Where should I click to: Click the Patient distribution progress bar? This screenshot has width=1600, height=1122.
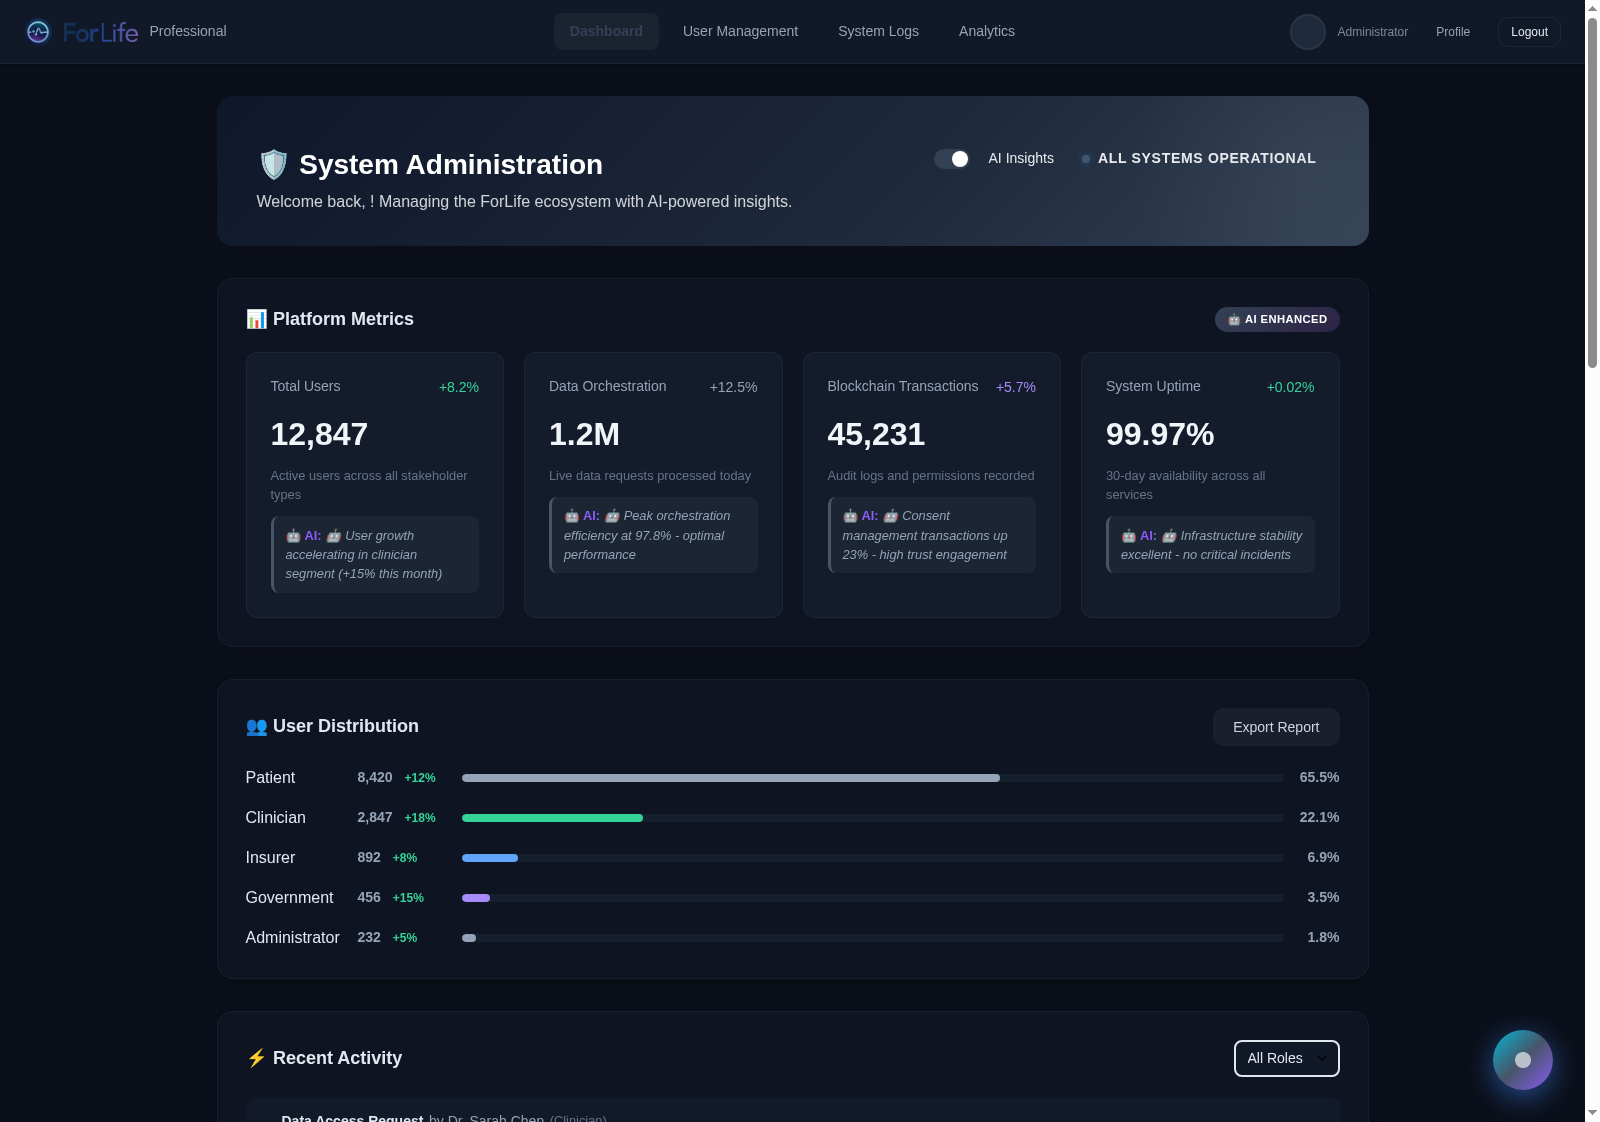[872, 778]
